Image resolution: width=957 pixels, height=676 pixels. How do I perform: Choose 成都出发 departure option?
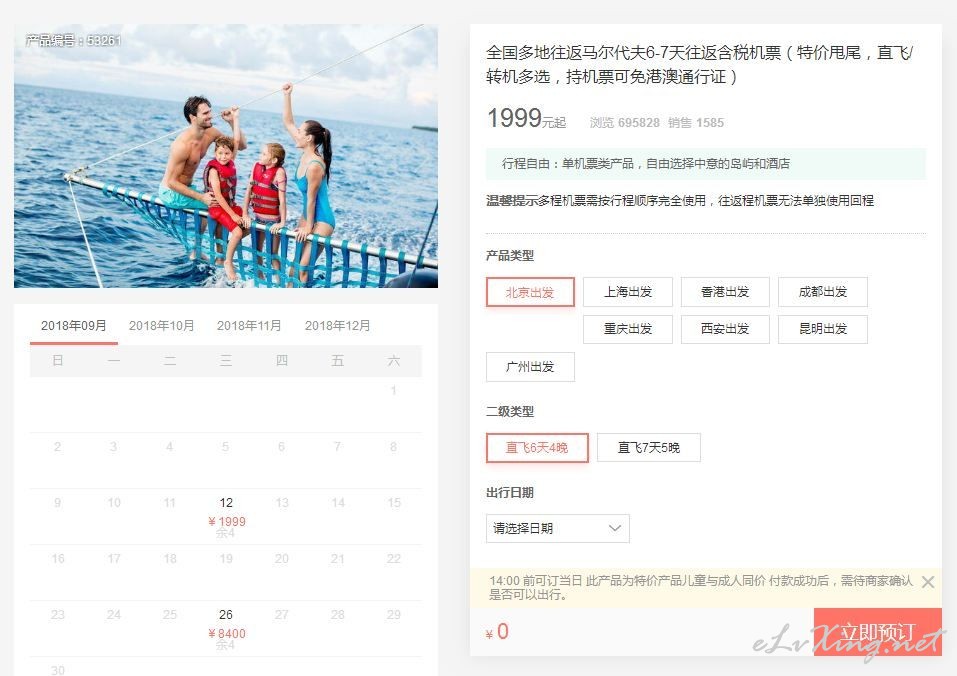coord(823,292)
